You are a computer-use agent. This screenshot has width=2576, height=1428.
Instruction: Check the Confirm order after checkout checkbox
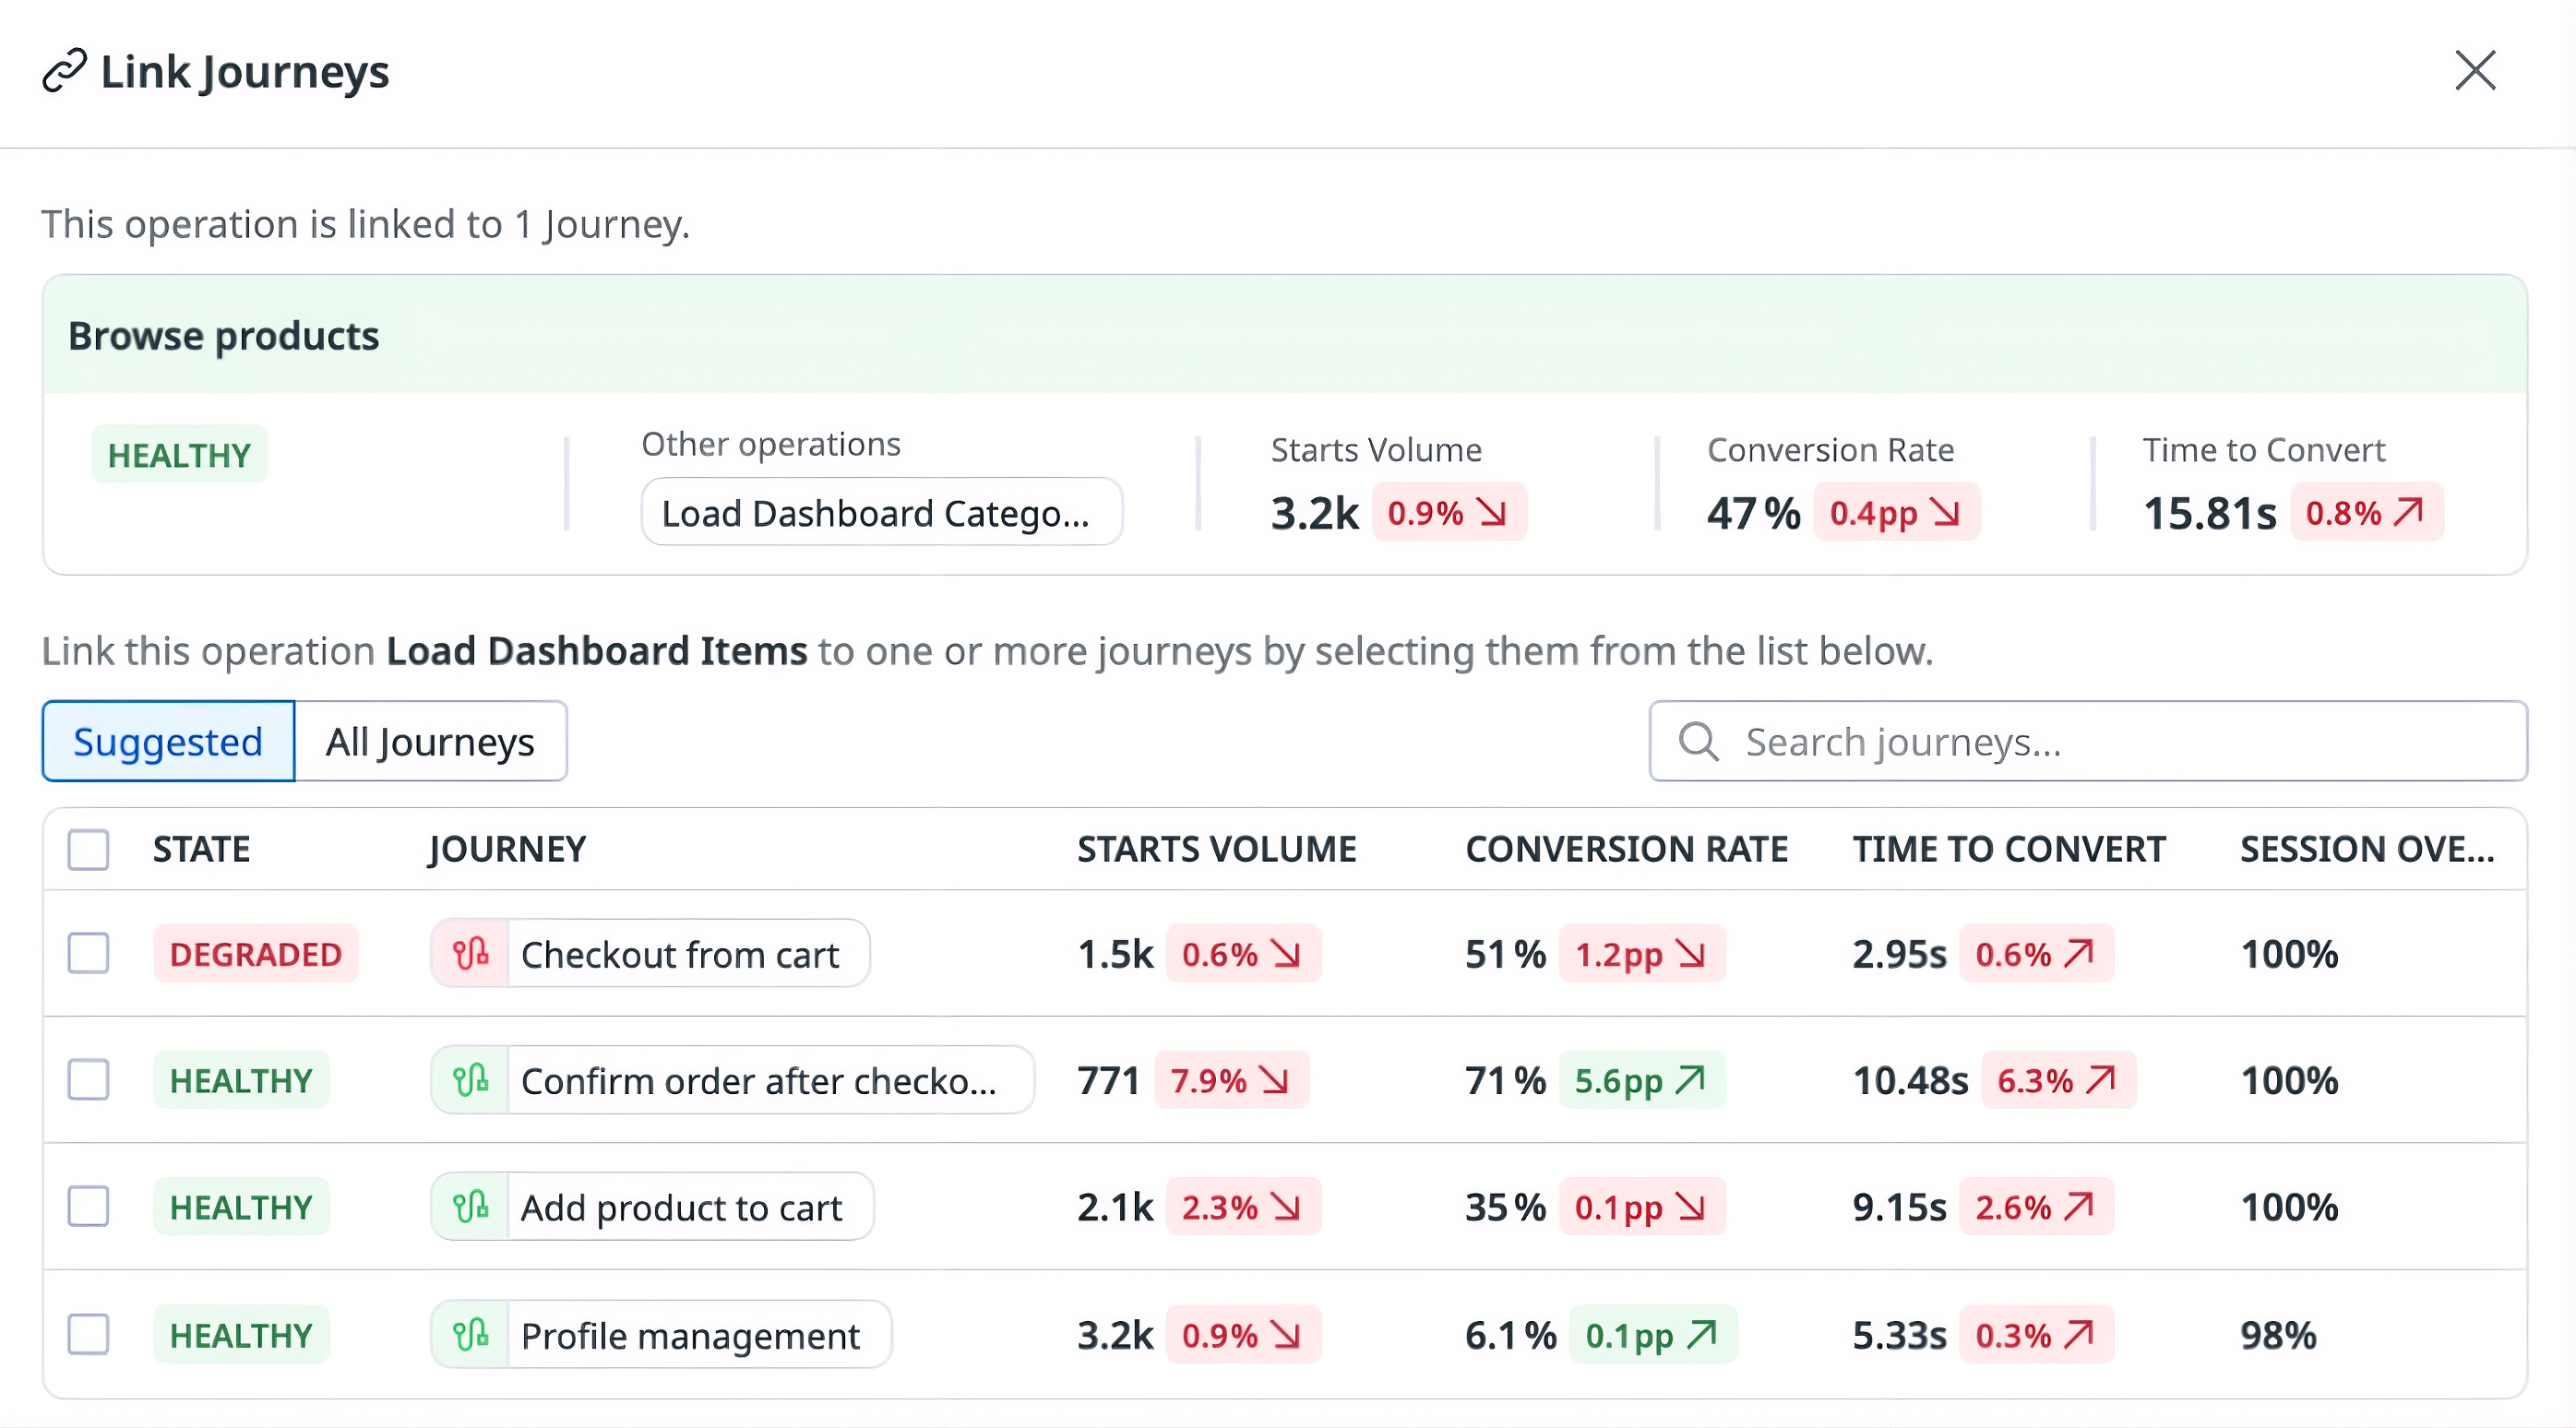click(88, 1080)
